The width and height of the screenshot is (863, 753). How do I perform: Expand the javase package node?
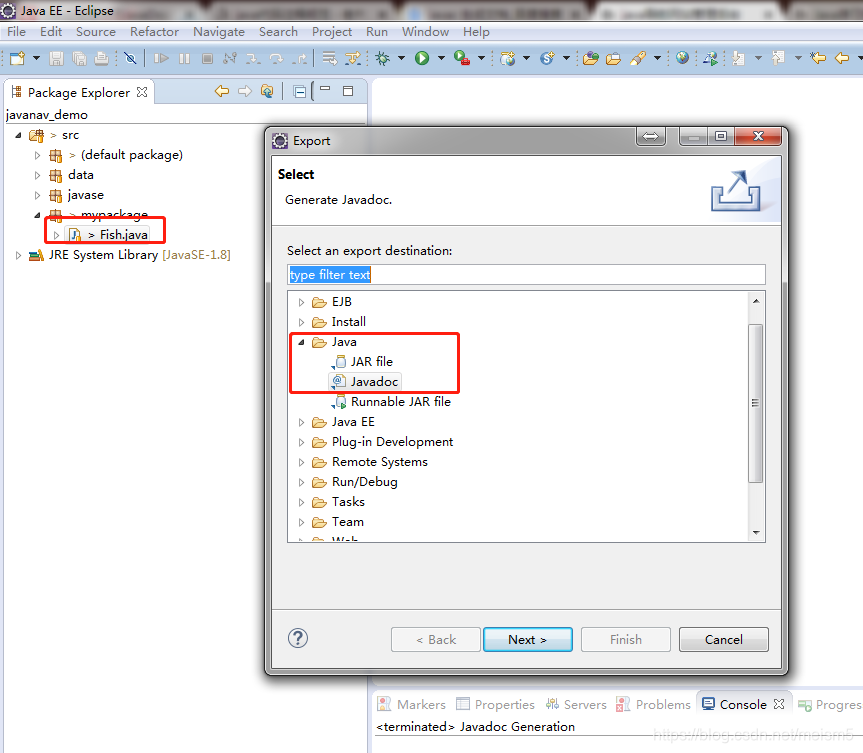pos(37,195)
